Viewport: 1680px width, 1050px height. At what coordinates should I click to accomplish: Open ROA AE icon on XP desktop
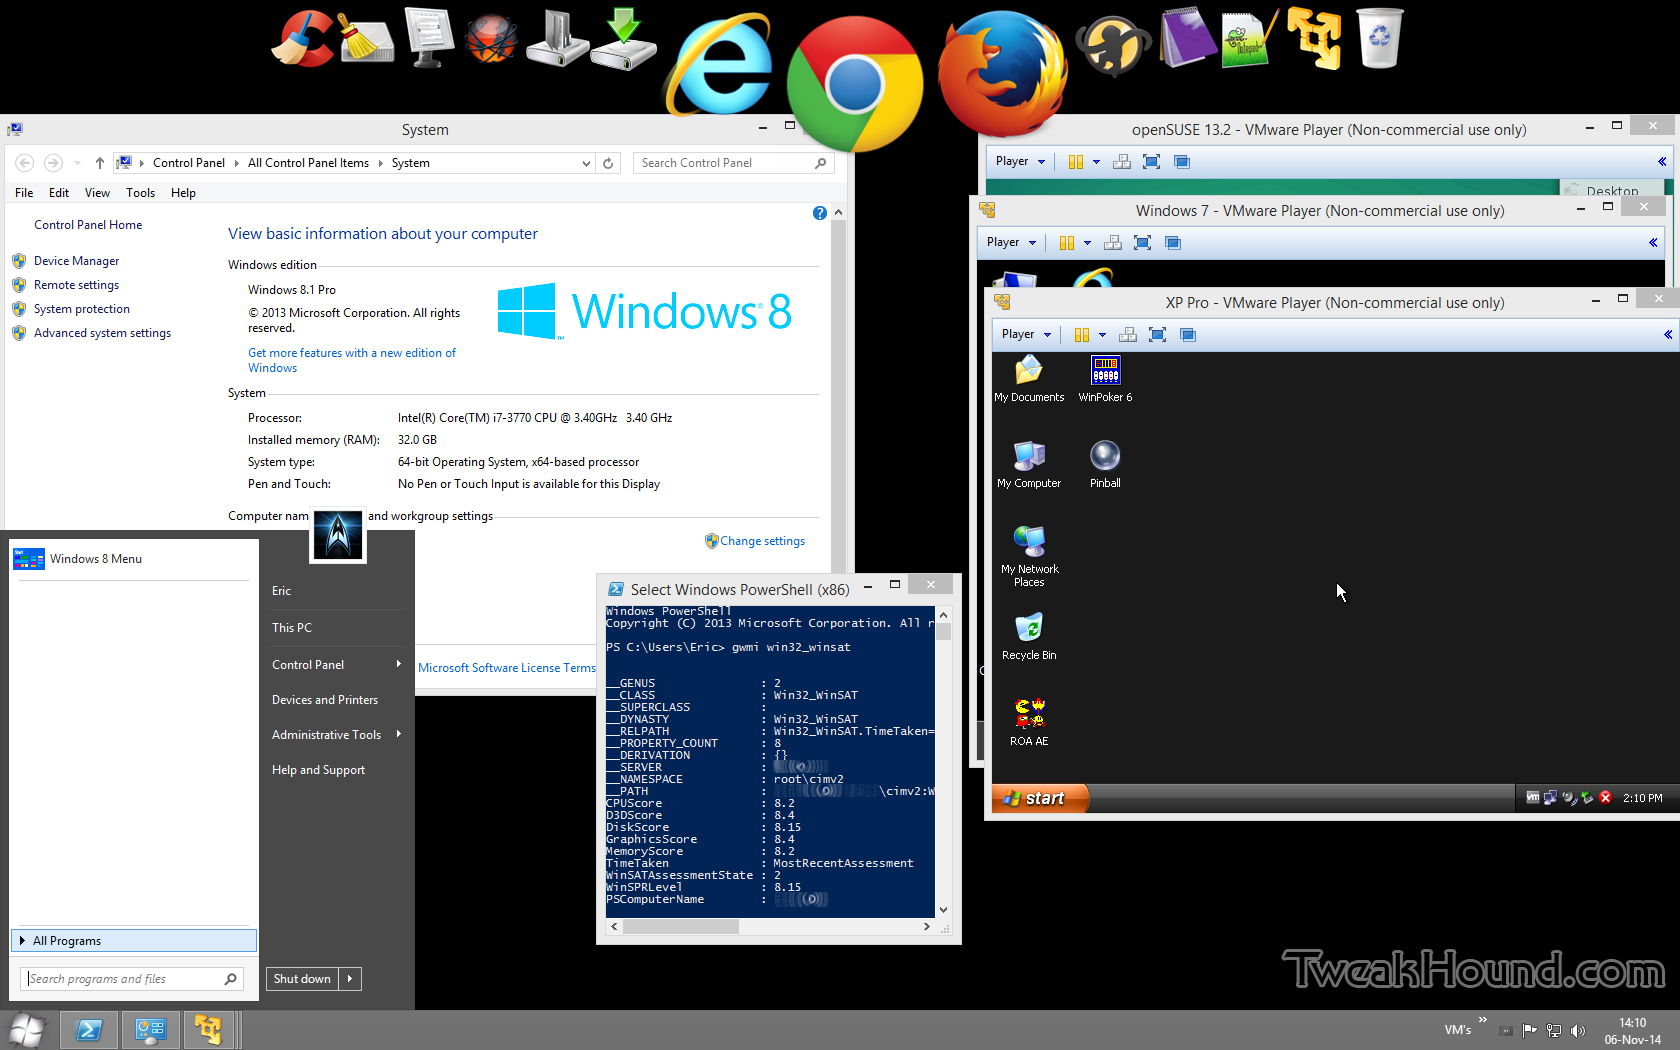[x=1029, y=723]
